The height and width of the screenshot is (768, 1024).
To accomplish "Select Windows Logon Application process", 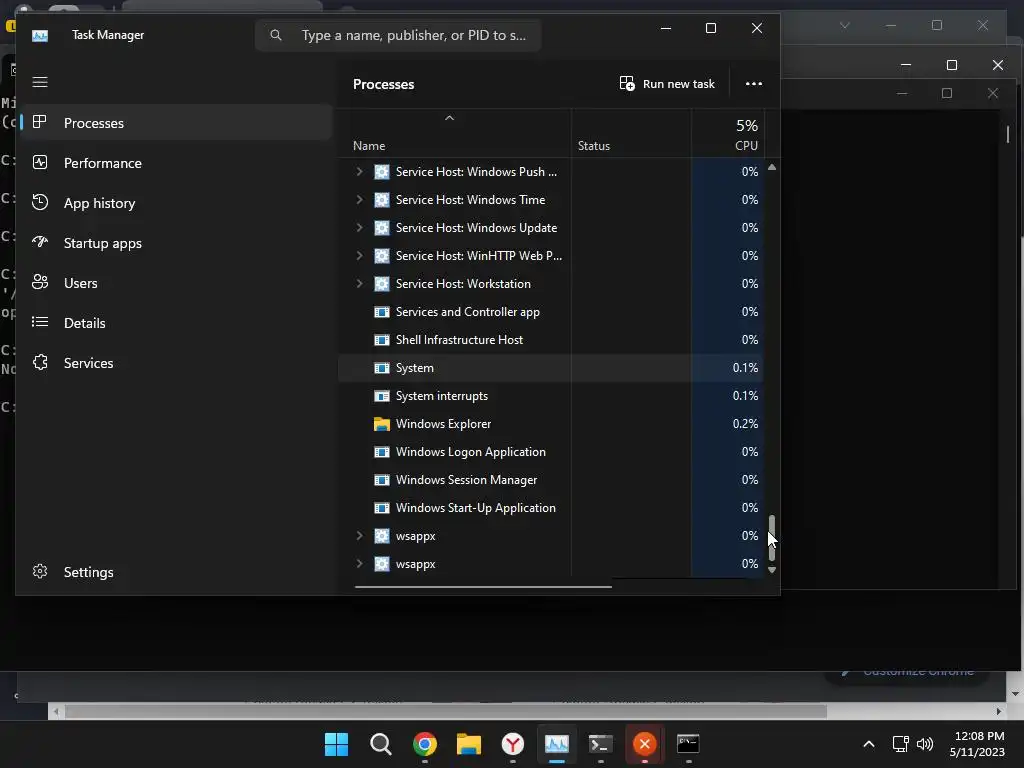I will (x=551, y=452).
